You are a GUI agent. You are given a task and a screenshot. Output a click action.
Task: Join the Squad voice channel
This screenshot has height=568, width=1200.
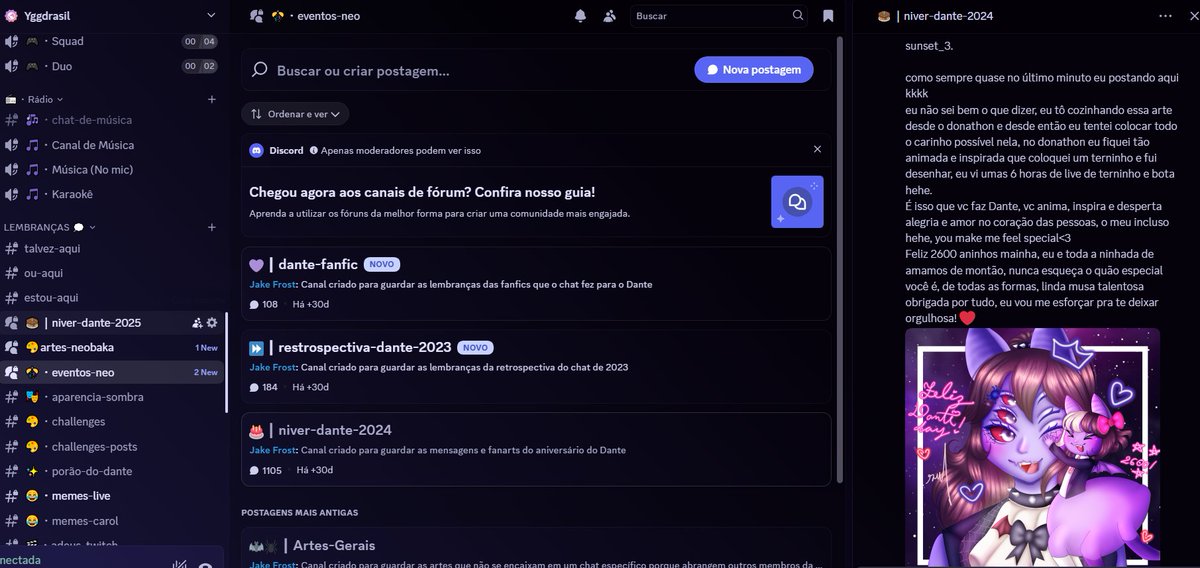(x=110, y=41)
